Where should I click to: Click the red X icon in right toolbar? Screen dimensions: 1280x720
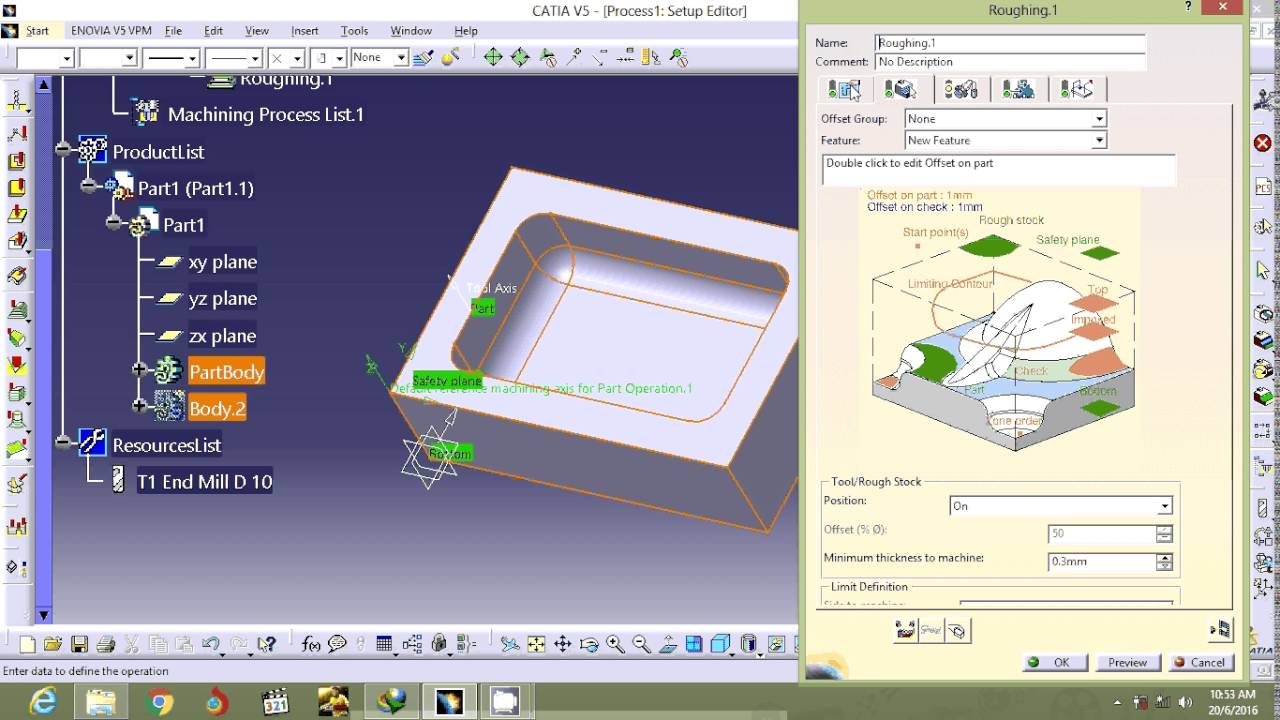1262,143
